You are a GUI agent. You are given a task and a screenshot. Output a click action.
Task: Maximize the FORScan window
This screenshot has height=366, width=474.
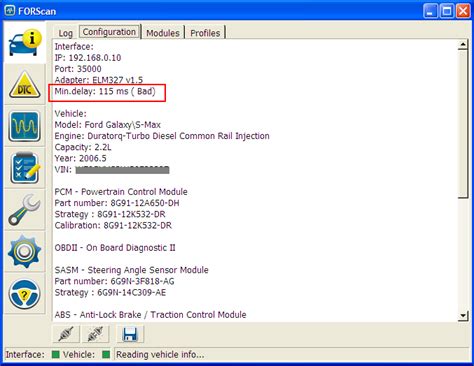tap(447, 11)
